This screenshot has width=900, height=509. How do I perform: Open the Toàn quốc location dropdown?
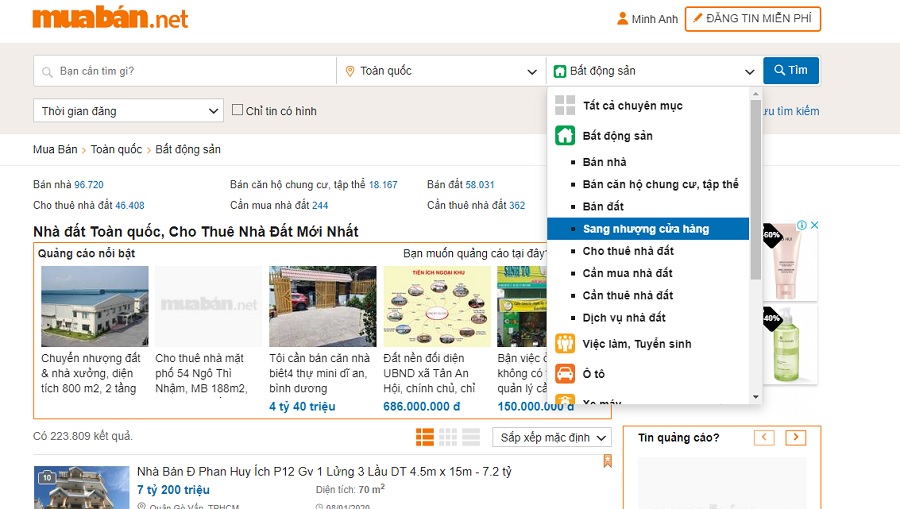(441, 71)
